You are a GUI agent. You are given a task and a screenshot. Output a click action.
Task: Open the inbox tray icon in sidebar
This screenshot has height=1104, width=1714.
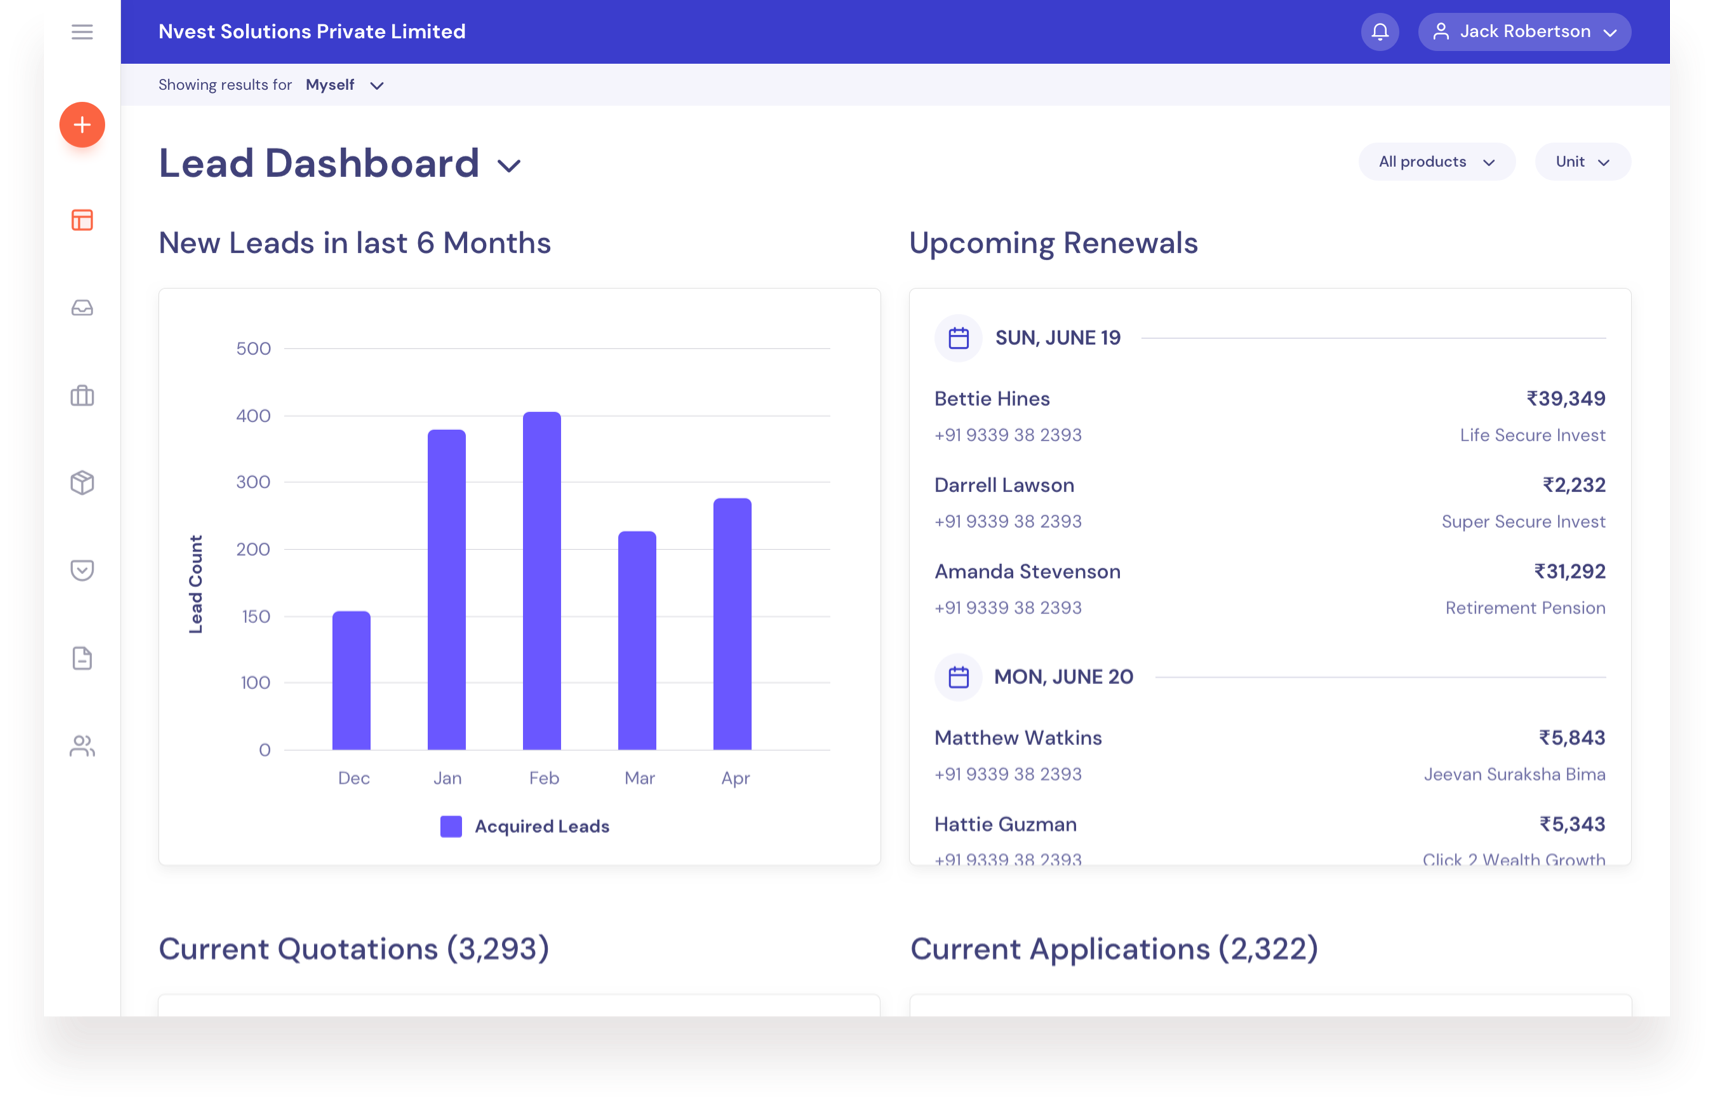click(82, 308)
